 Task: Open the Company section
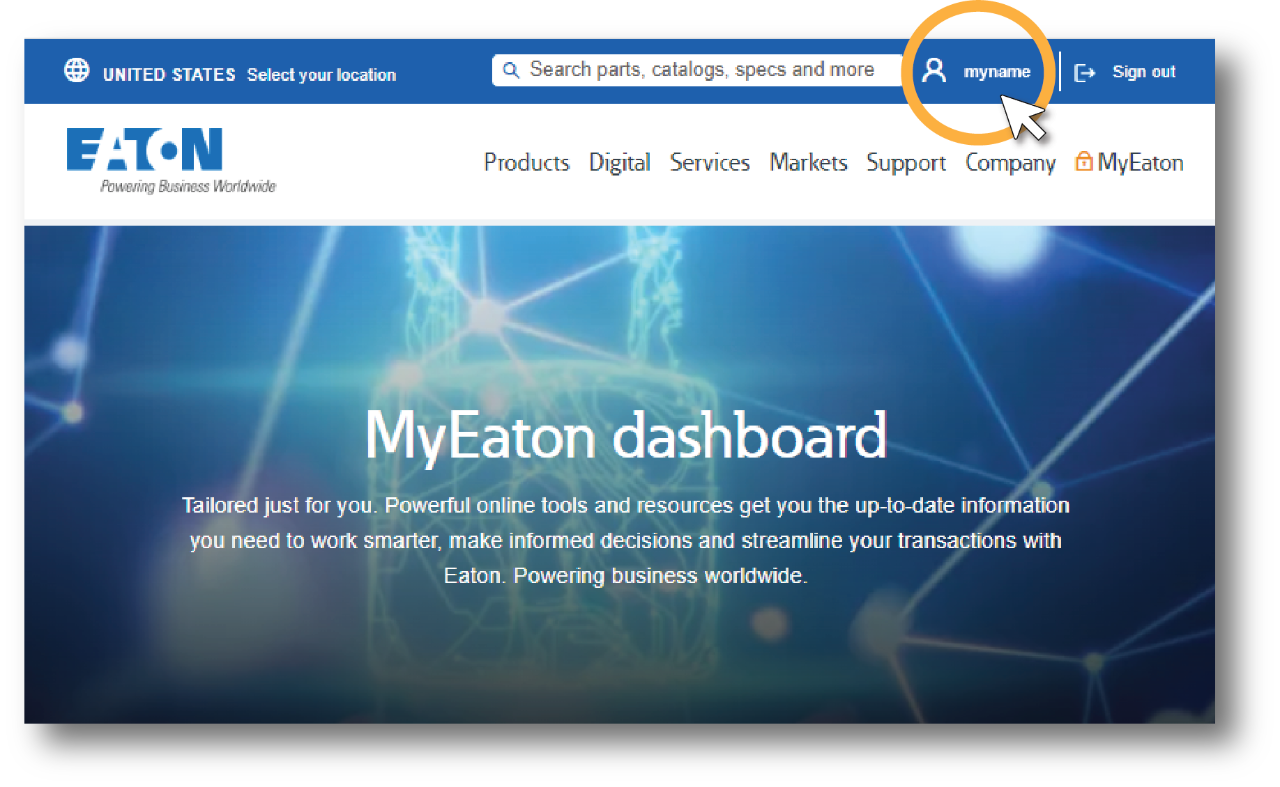(x=1010, y=162)
